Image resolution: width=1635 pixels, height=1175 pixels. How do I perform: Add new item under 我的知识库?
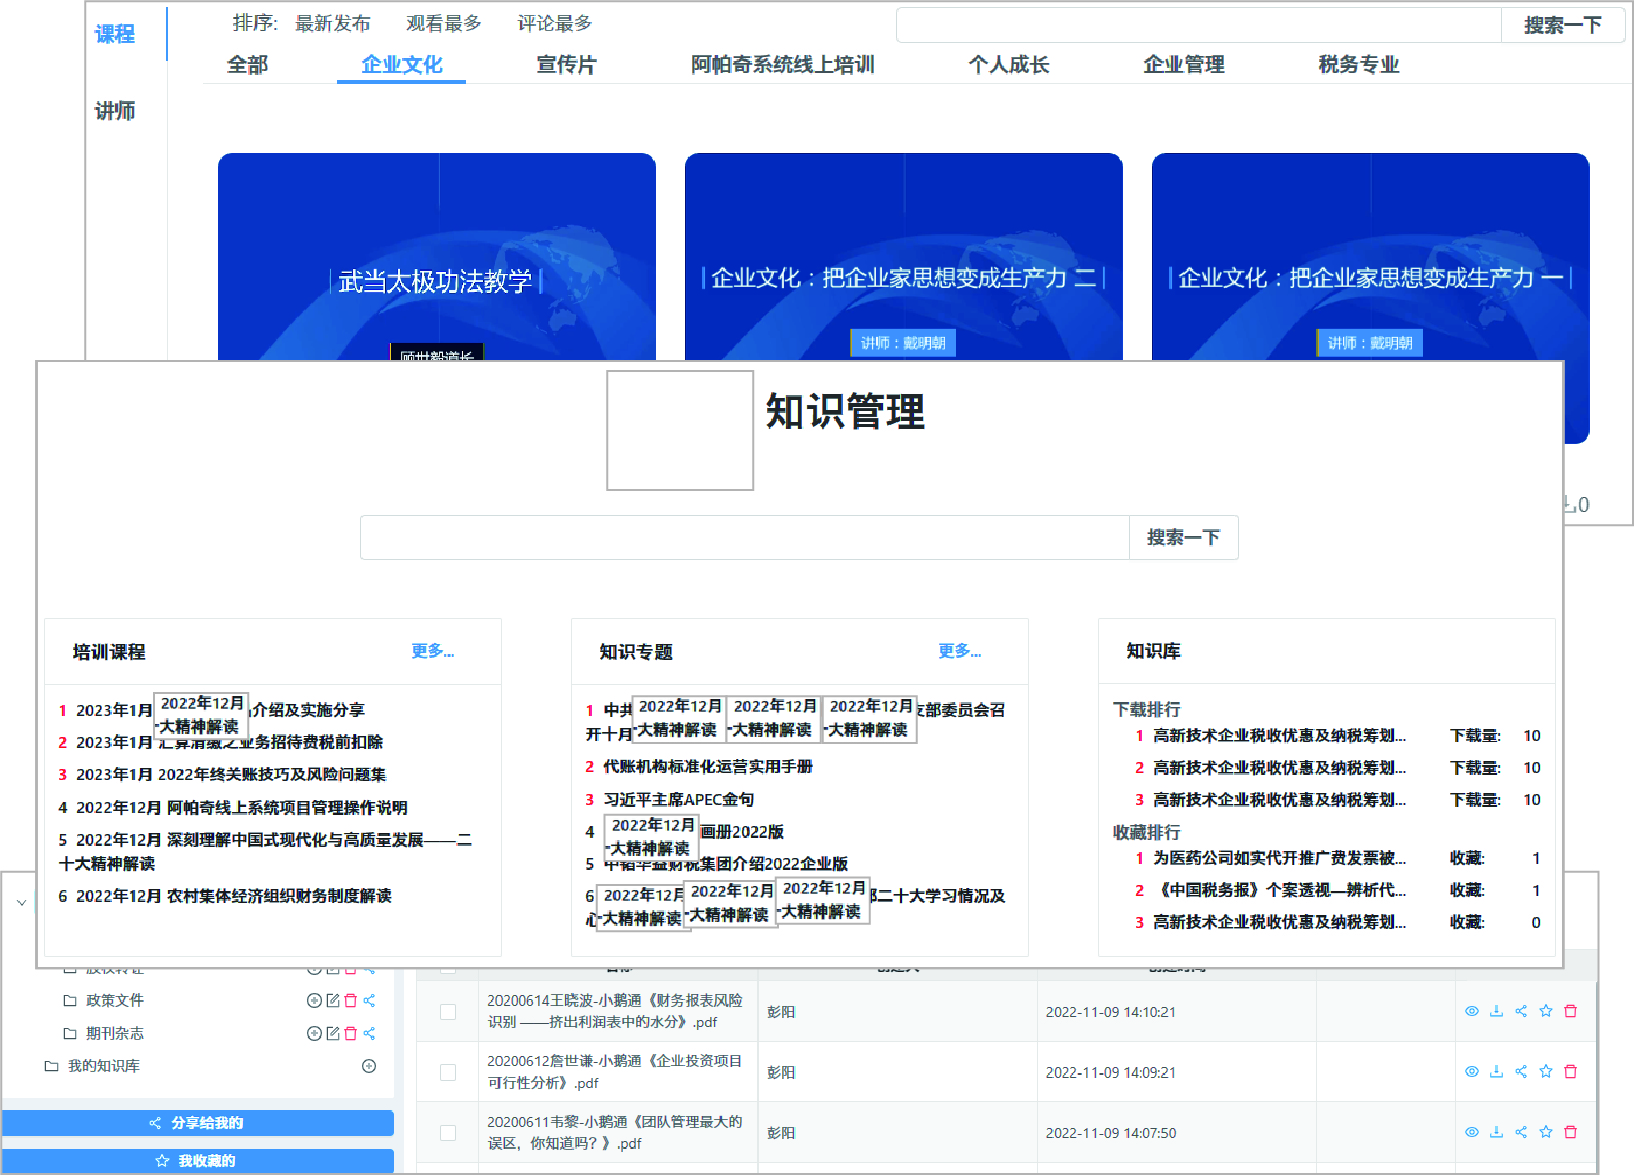(369, 1066)
